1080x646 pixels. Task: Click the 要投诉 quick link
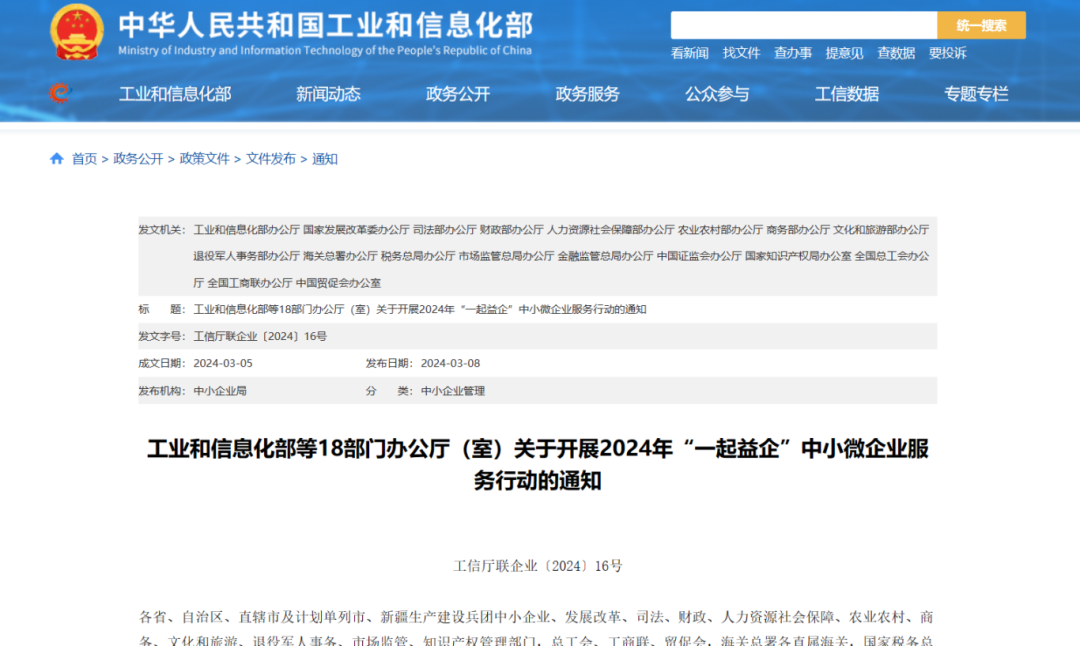pyautogui.click(x=947, y=53)
